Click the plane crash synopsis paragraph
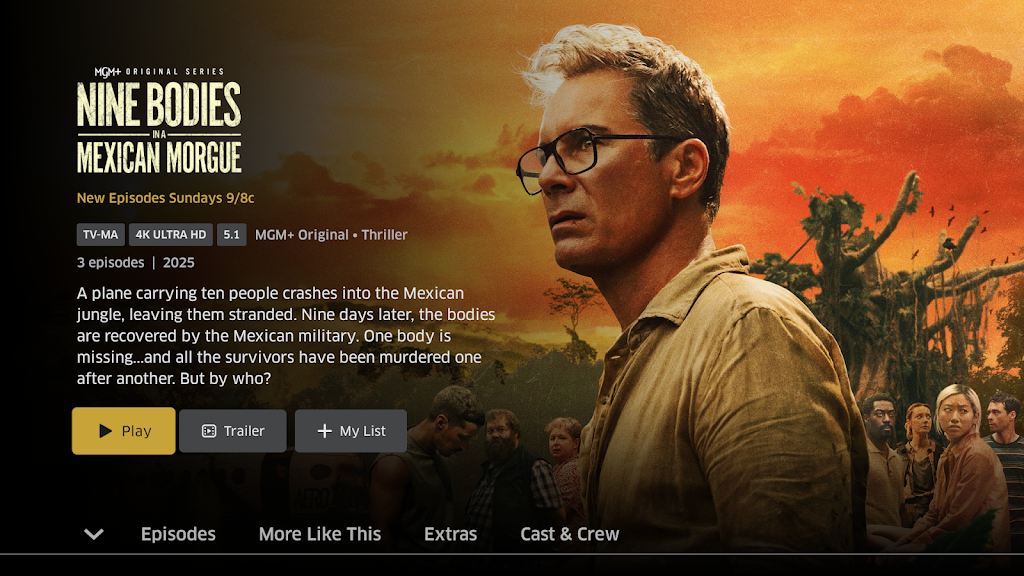This screenshot has width=1024, height=576. click(285, 336)
